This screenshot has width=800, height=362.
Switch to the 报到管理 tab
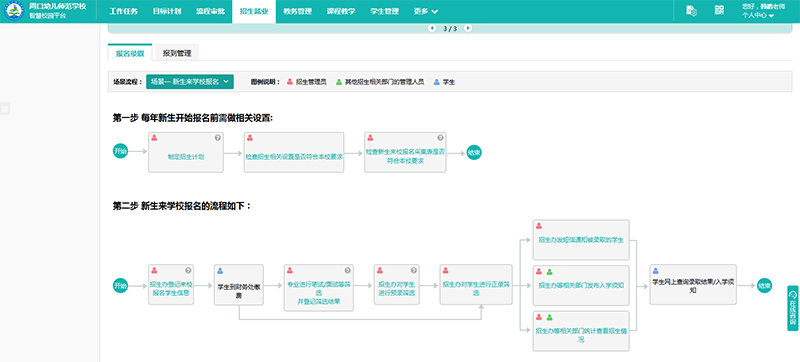pos(177,53)
